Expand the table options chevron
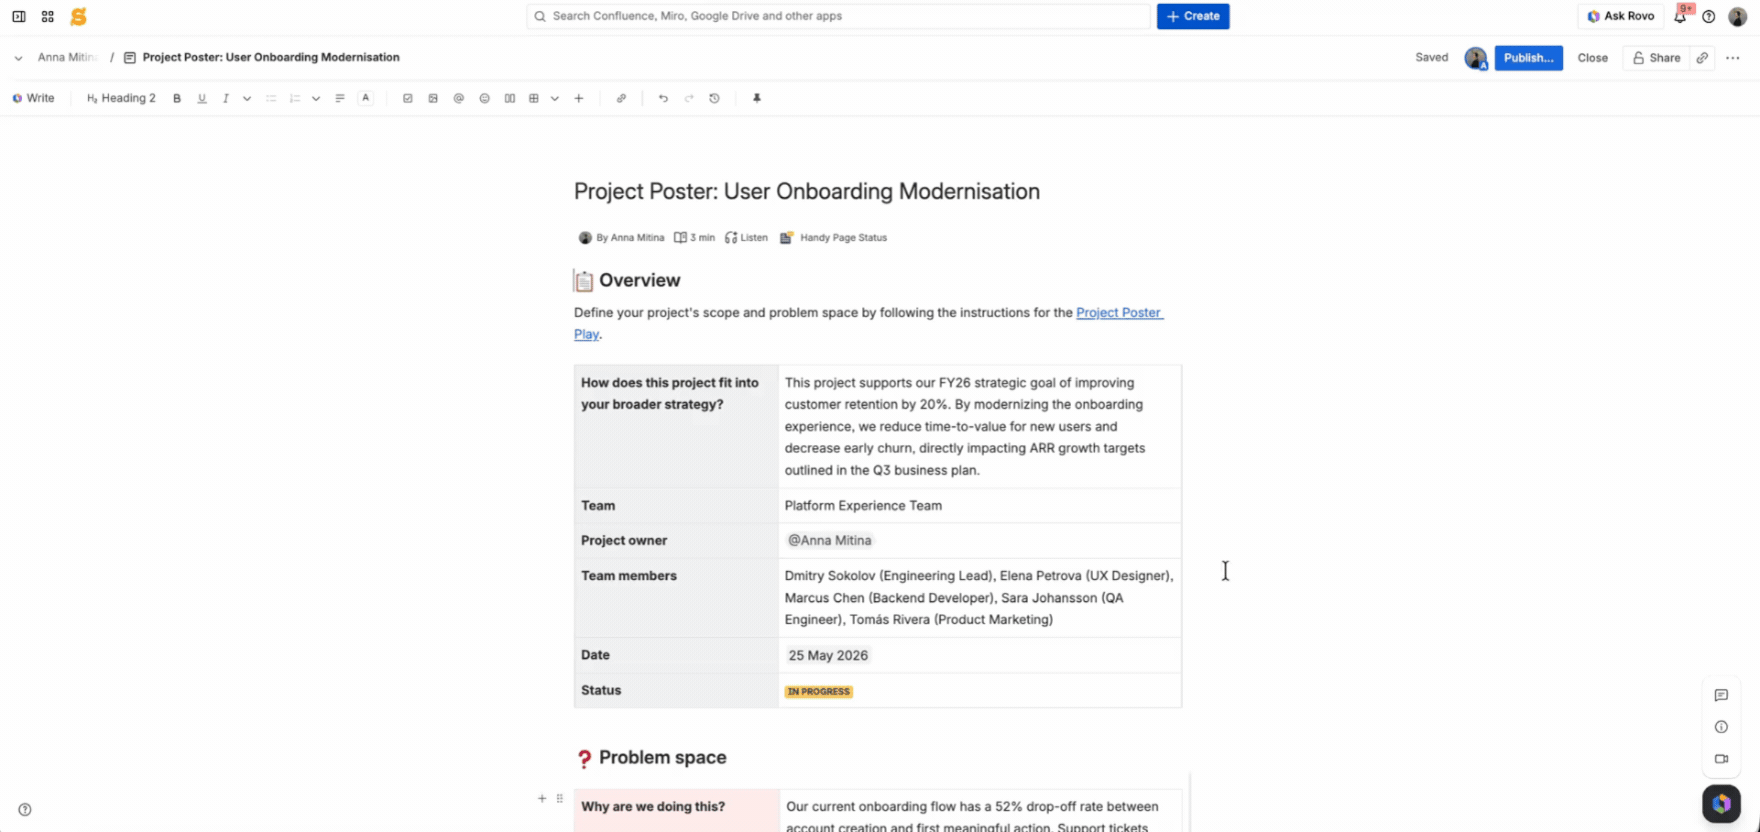Image resolution: width=1760 pixels, height=832 pixels. pos(555,98)
